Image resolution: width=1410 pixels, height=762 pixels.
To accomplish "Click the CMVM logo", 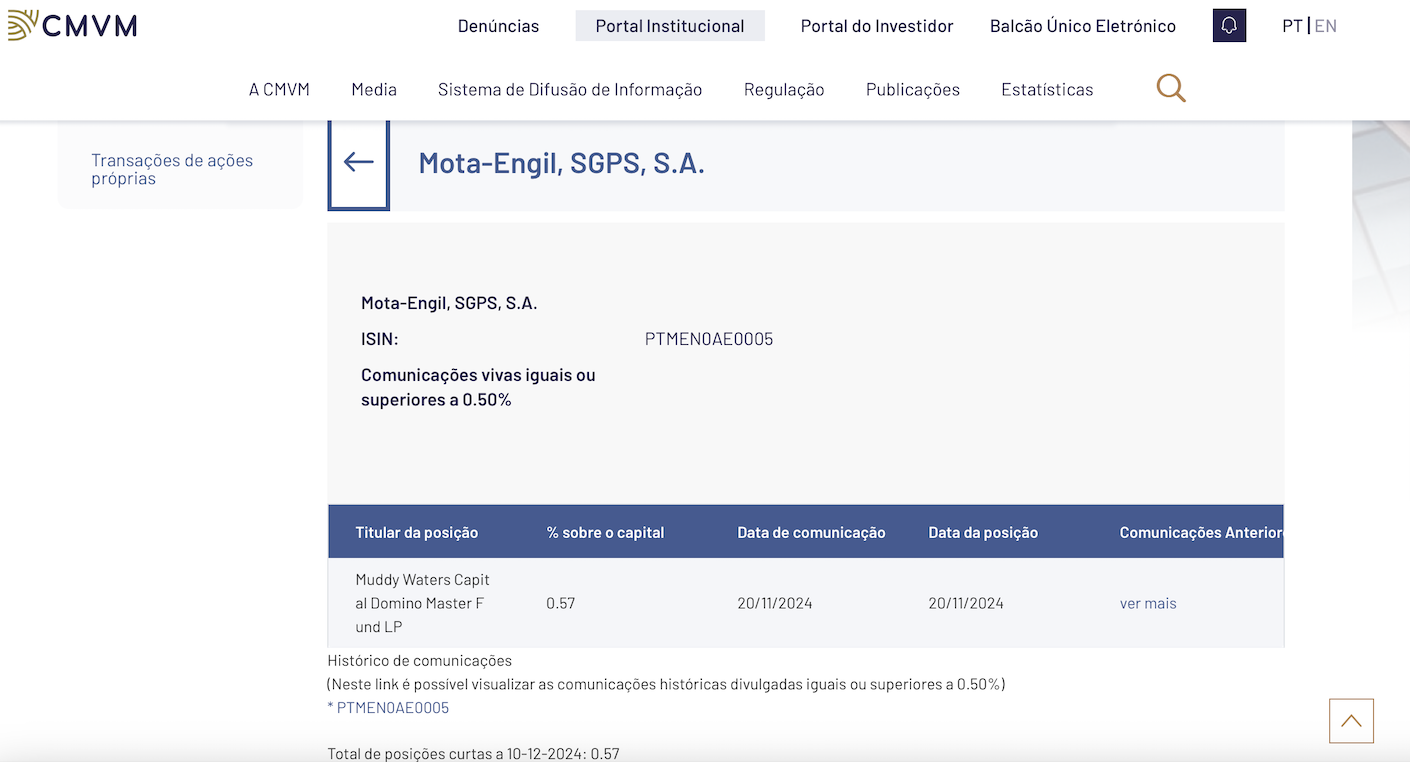I will (x=72, y=25).
